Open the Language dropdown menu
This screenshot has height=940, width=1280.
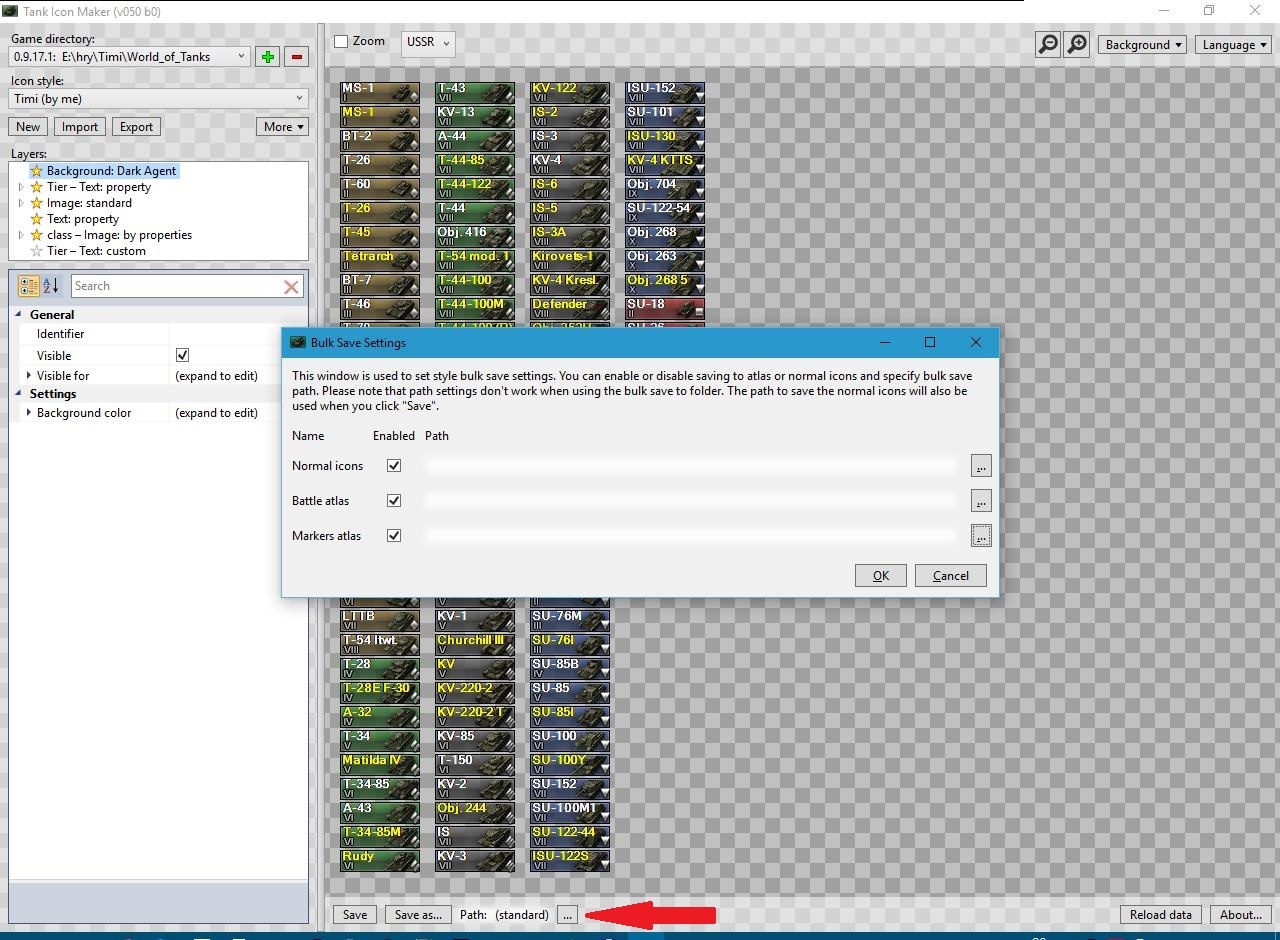click(x=1233, y=45)
